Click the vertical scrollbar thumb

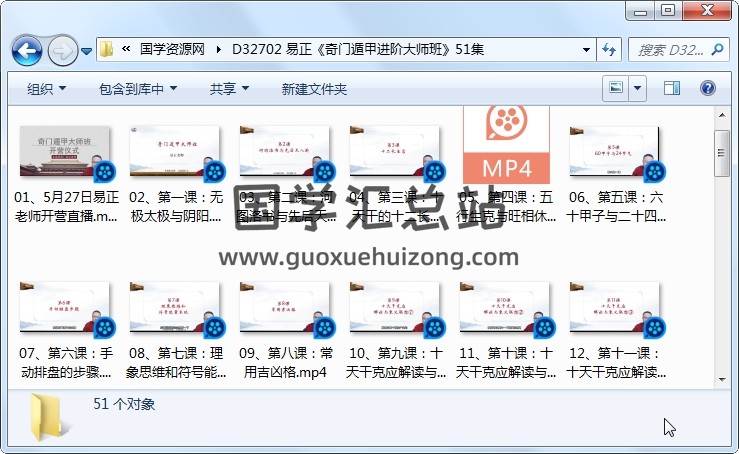point(722,153)
